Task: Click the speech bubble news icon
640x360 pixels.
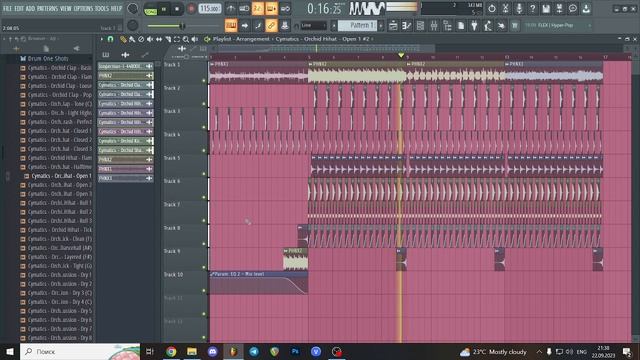Action: point(573,8)
